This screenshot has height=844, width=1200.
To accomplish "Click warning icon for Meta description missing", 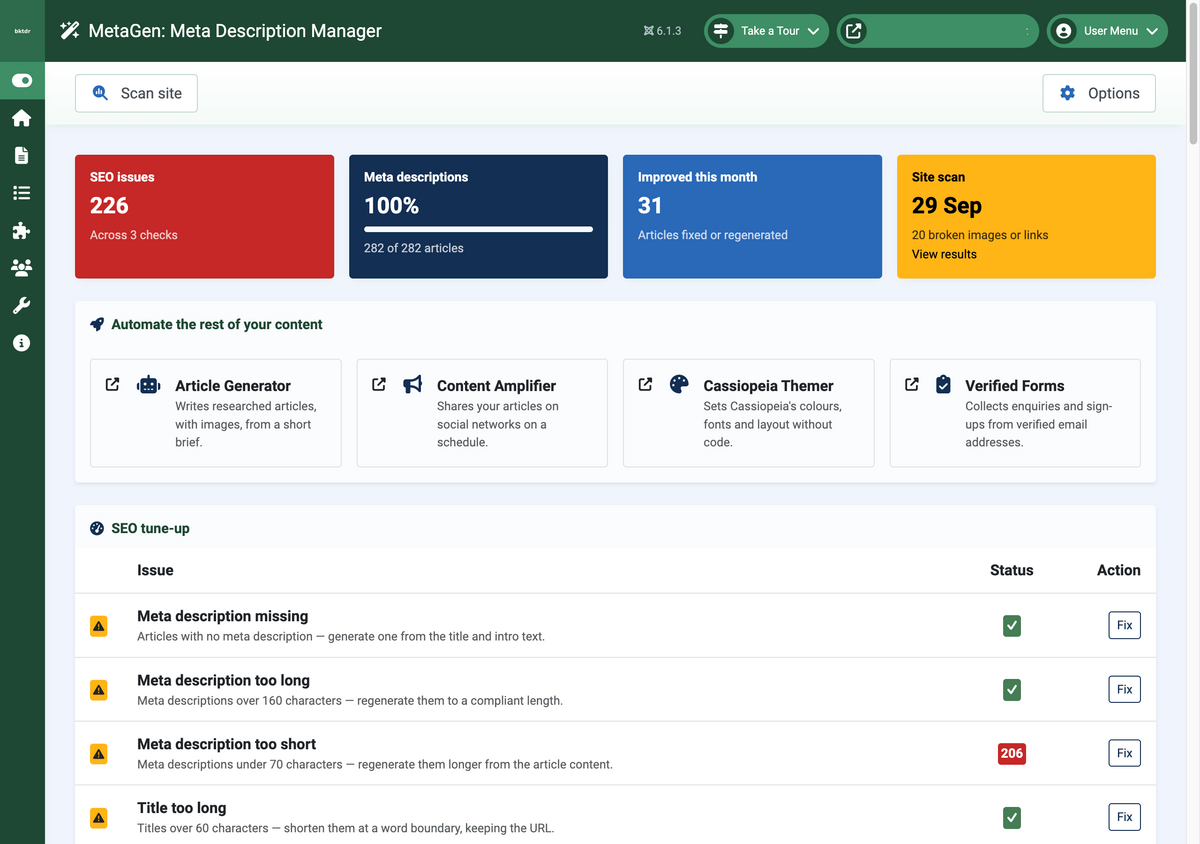I will pyautogui.click(x=99, y=626).
